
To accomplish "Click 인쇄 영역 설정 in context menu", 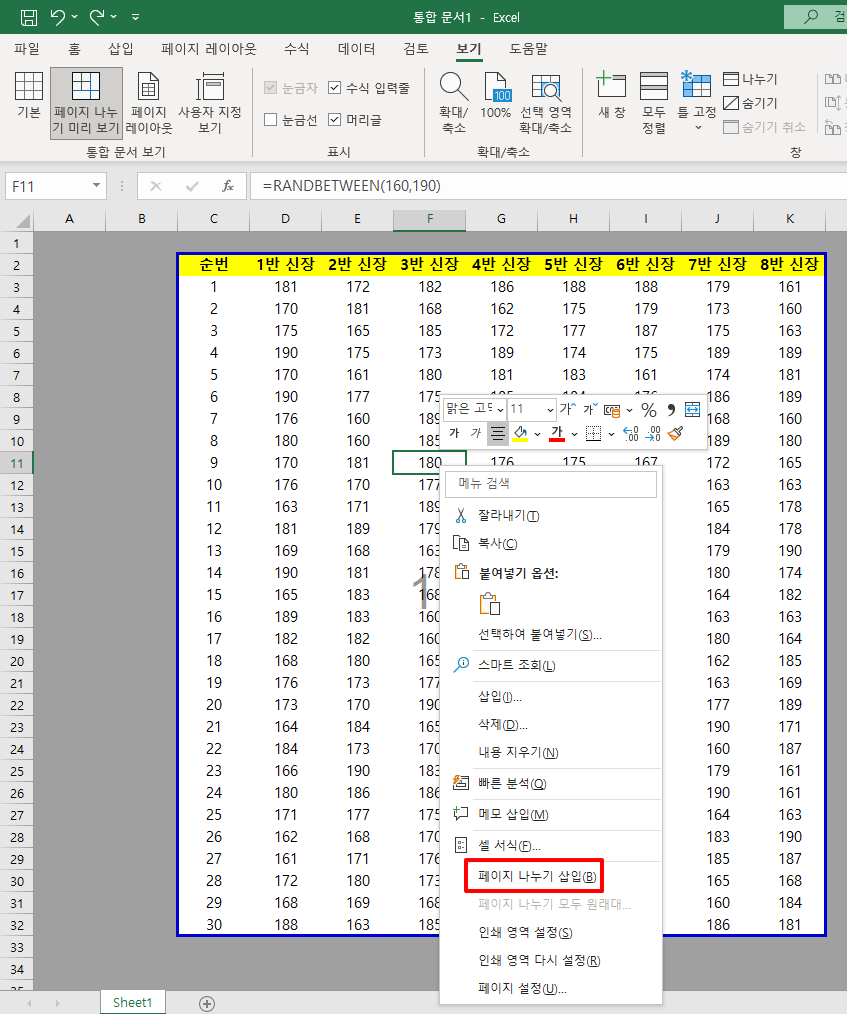I will (x=529, y=932).
